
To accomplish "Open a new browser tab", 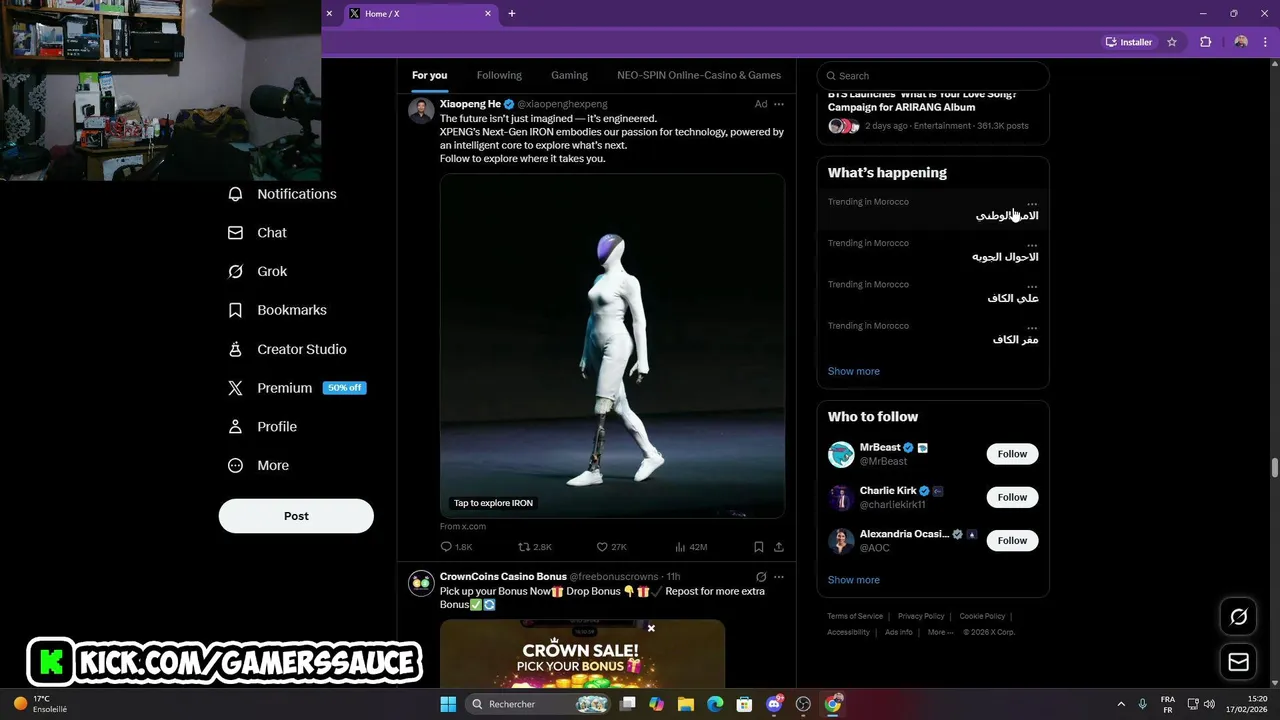I will (512, 14).
